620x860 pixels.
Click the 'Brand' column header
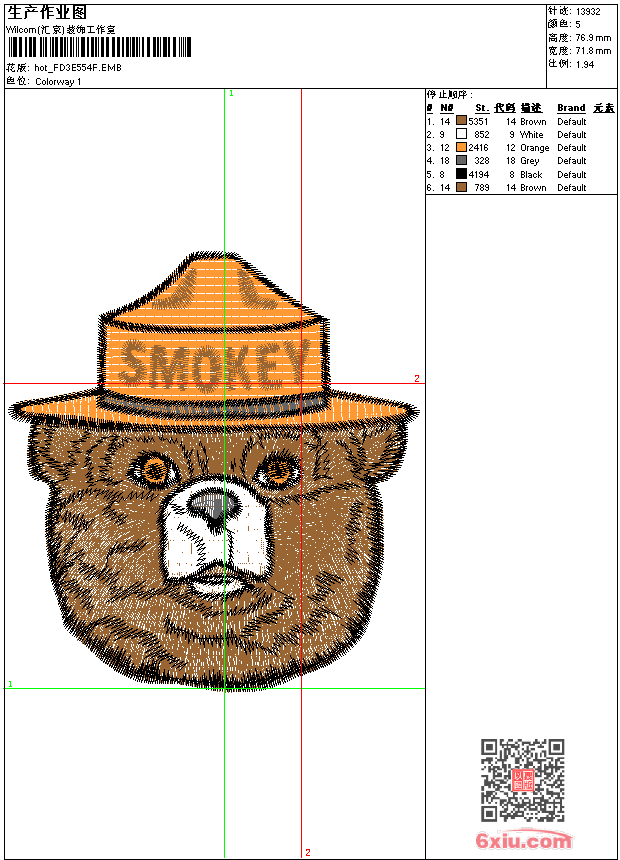(x=571, y=108)
